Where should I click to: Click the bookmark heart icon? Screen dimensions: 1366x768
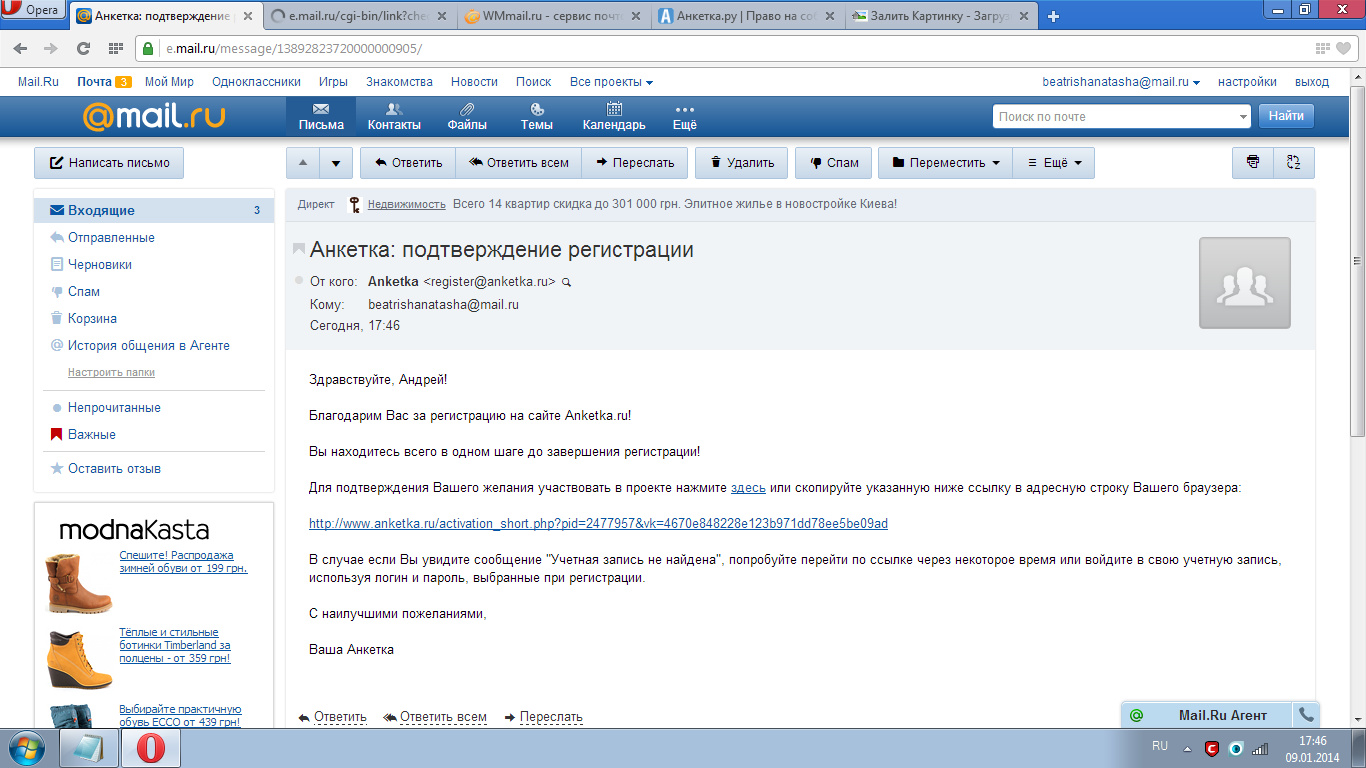point(1343,48)
